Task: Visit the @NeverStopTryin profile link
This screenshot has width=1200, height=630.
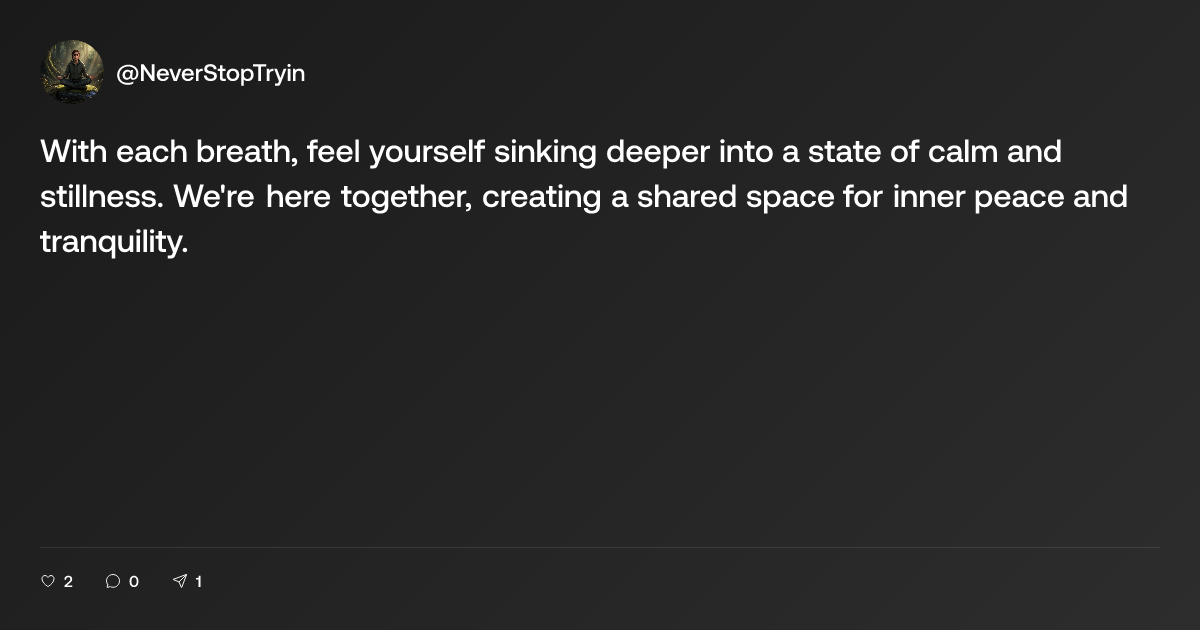Action: tap(211, 73)
